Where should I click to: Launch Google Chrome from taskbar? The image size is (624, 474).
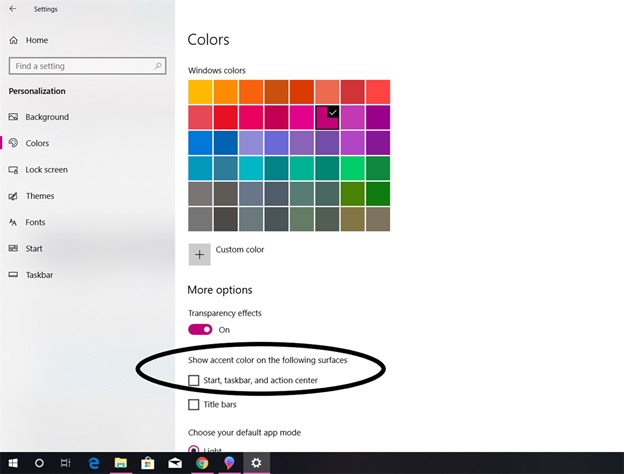click(x=202, y=463)
